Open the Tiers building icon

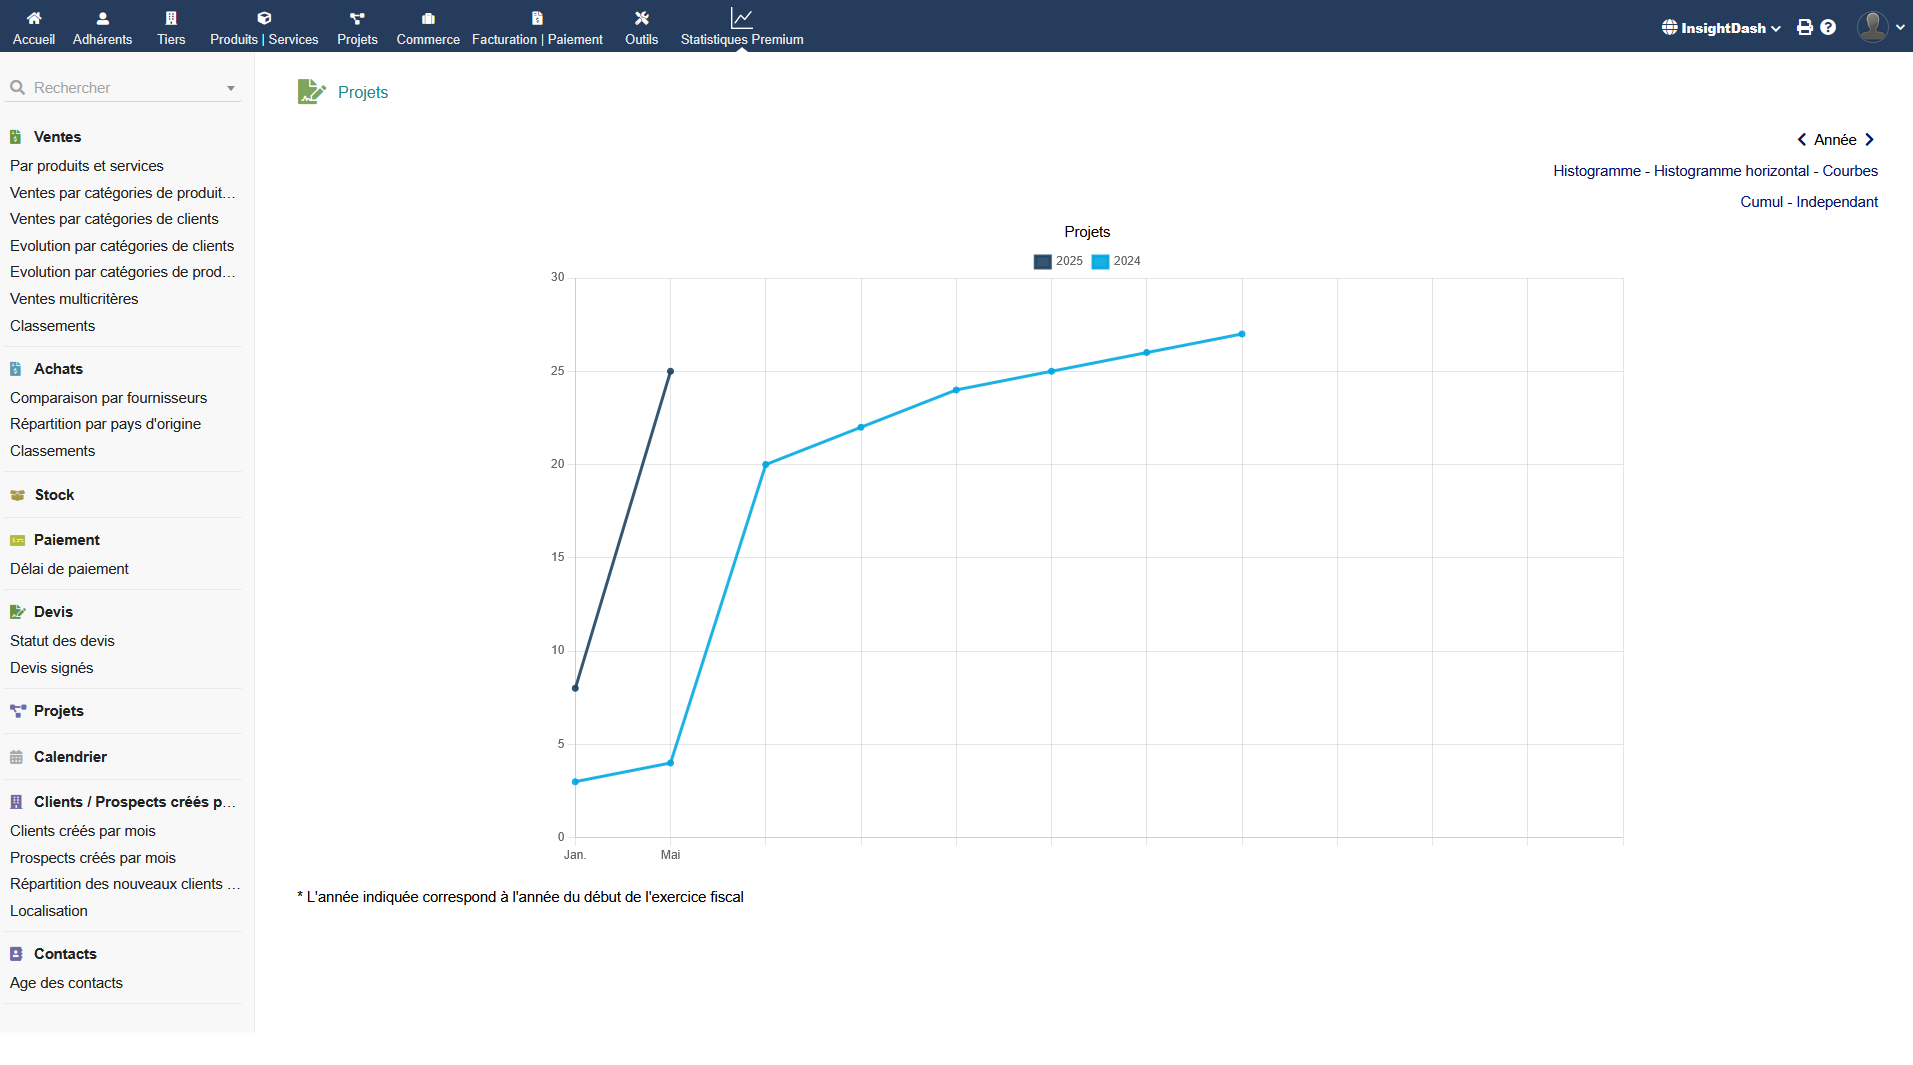click(x=171, y=18)
